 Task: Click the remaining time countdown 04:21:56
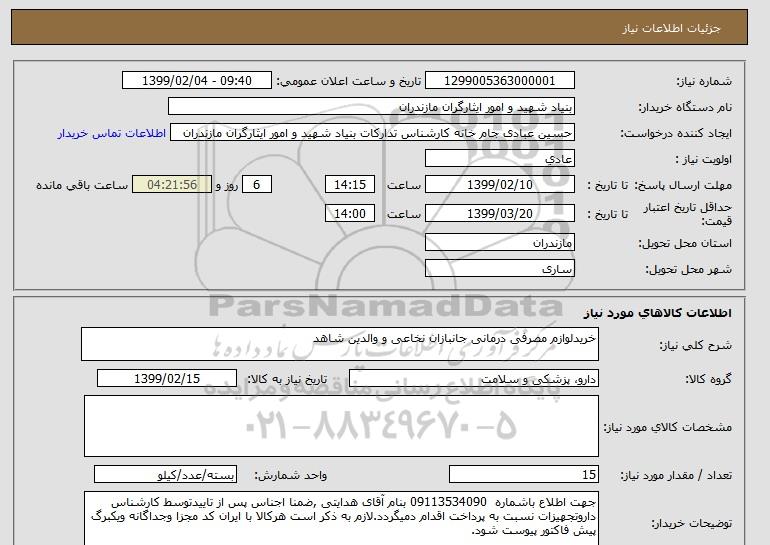tap(172, 185)
